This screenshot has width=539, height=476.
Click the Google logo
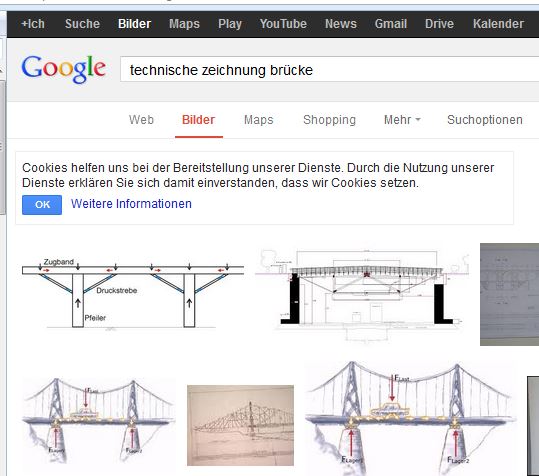(64, 69)
